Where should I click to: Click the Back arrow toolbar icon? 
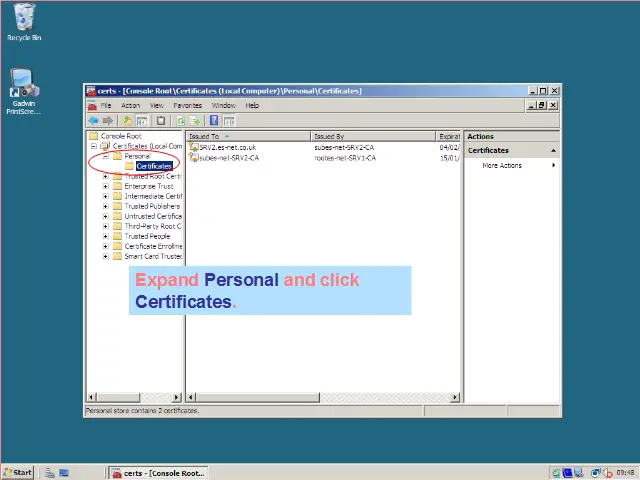[92, 120]
